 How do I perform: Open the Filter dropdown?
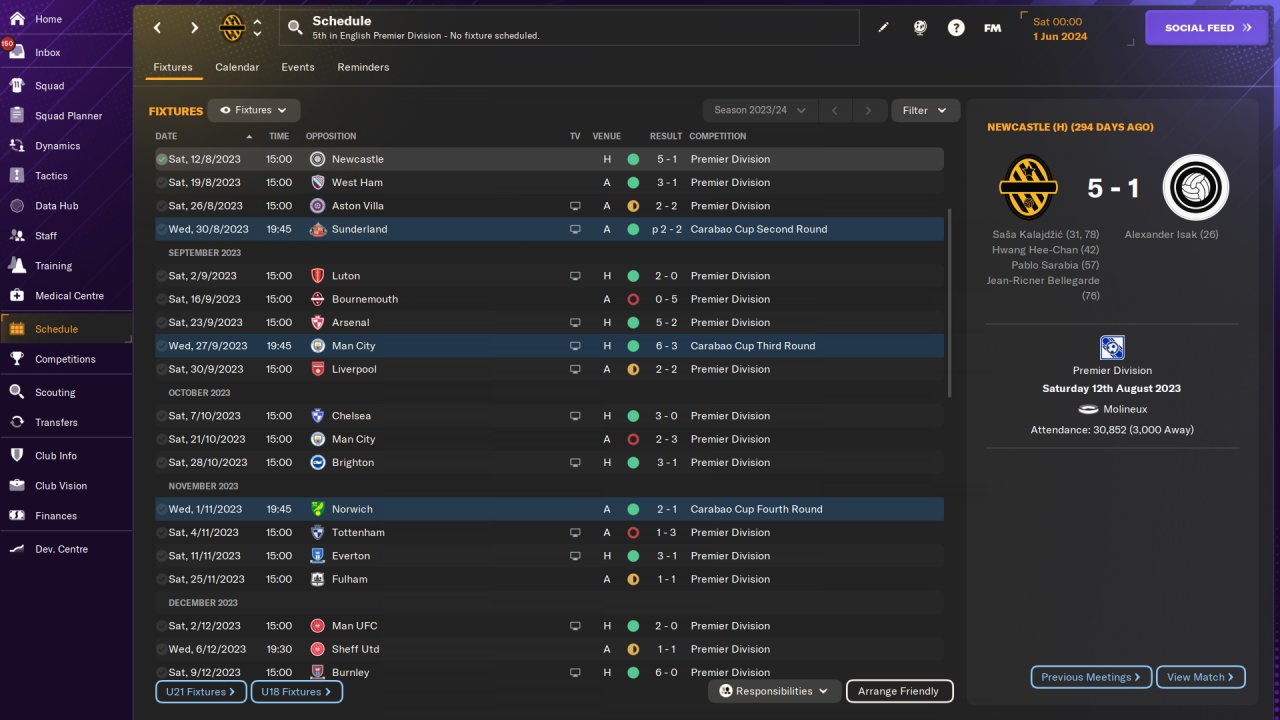[925, 110]
